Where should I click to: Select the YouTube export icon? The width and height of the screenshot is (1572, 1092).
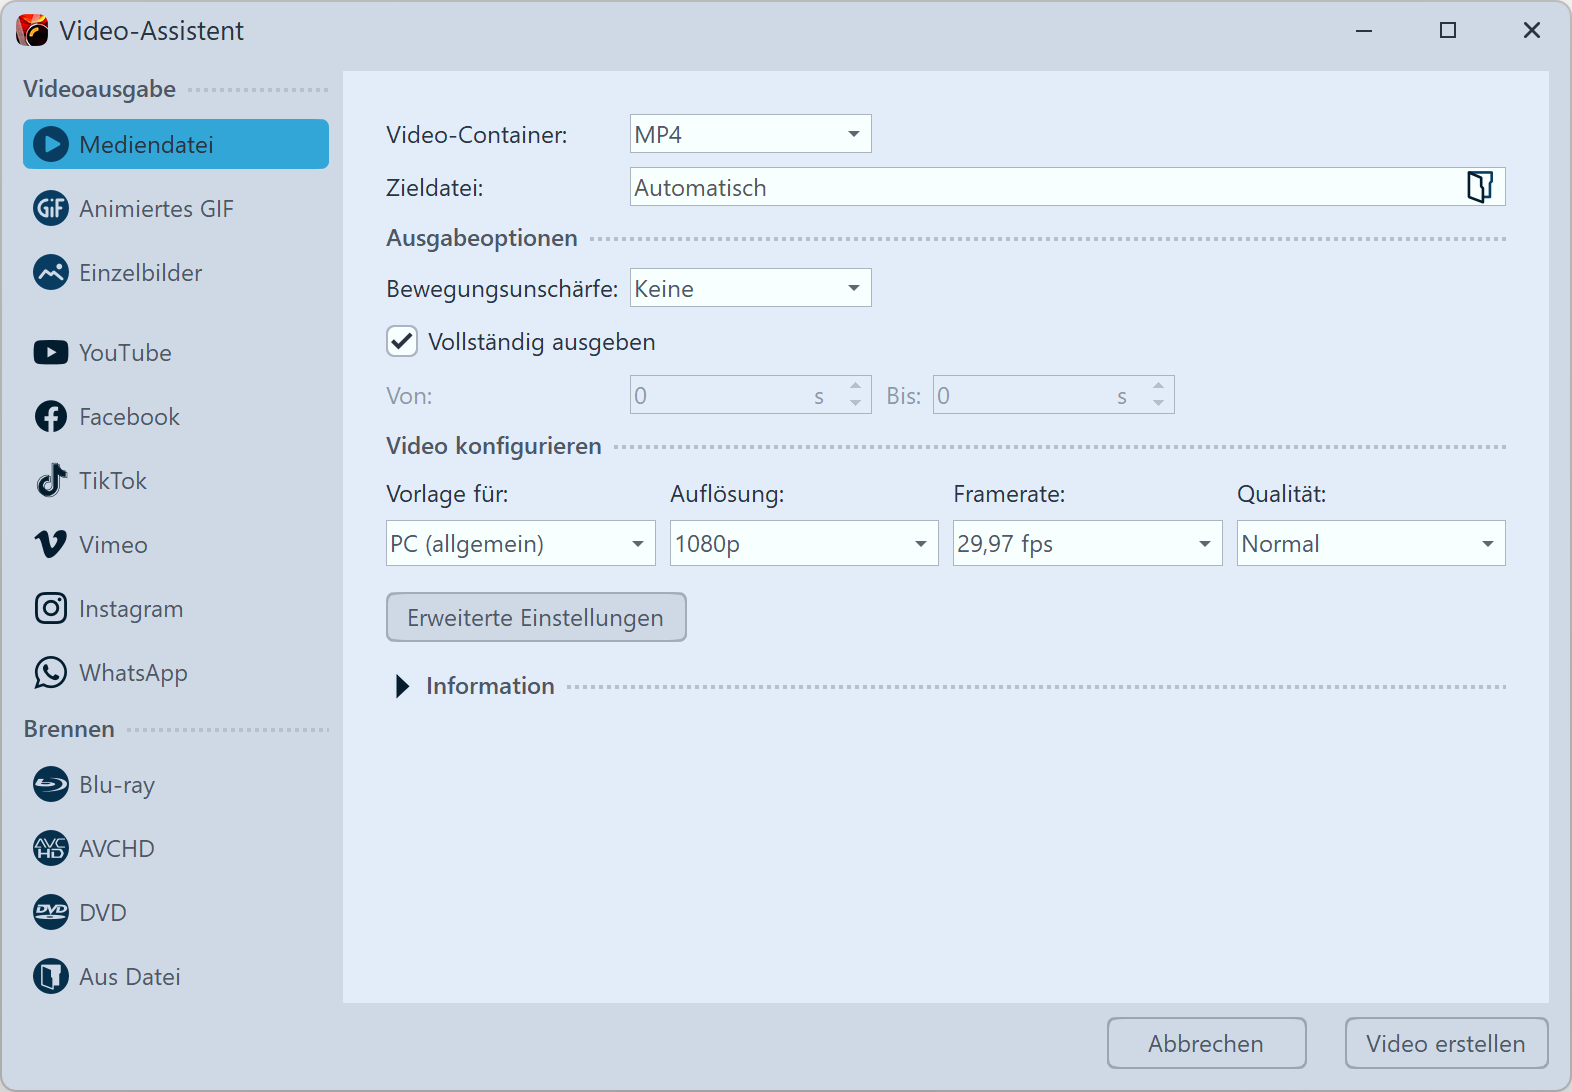[x=51, y=353]
